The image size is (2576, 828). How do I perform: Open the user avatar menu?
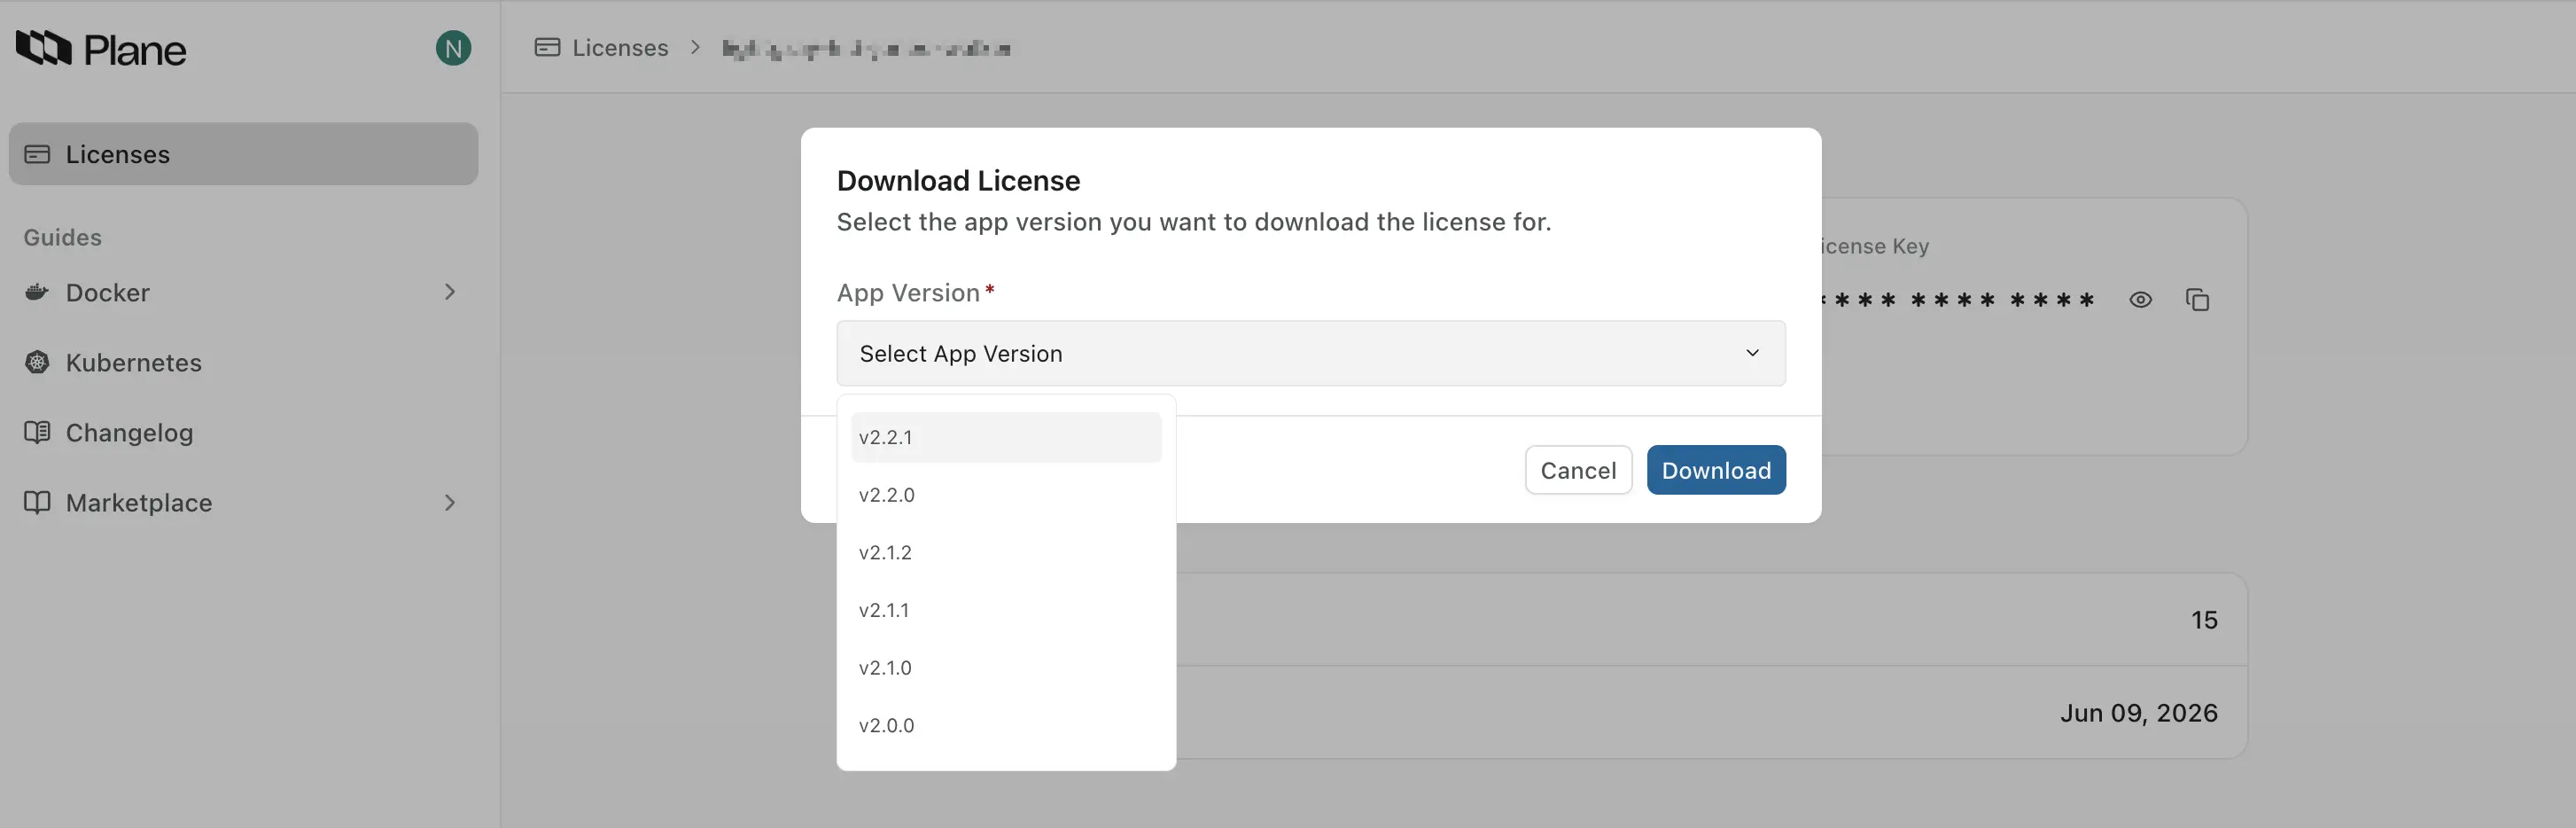click(x=453, y=47)
